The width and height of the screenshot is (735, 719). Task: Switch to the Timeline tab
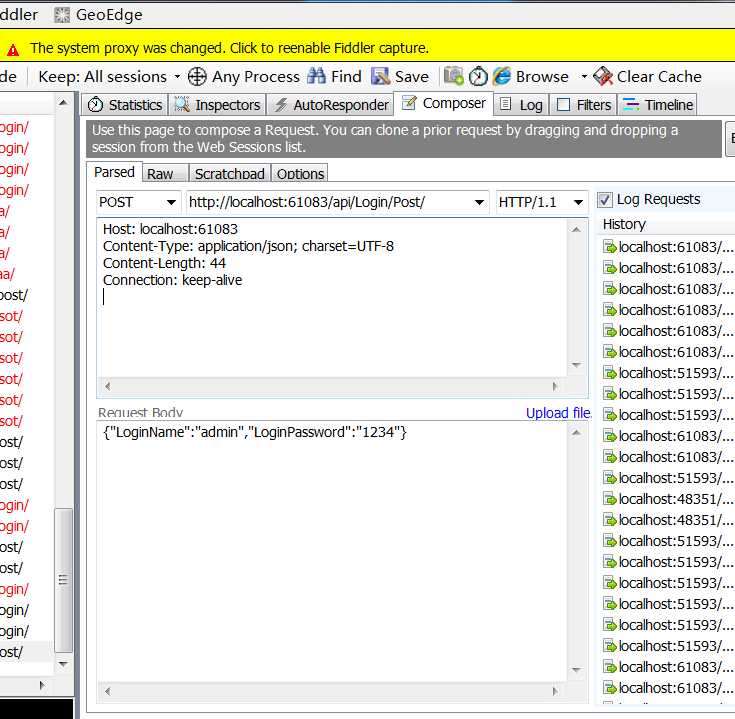coord(657,105)
